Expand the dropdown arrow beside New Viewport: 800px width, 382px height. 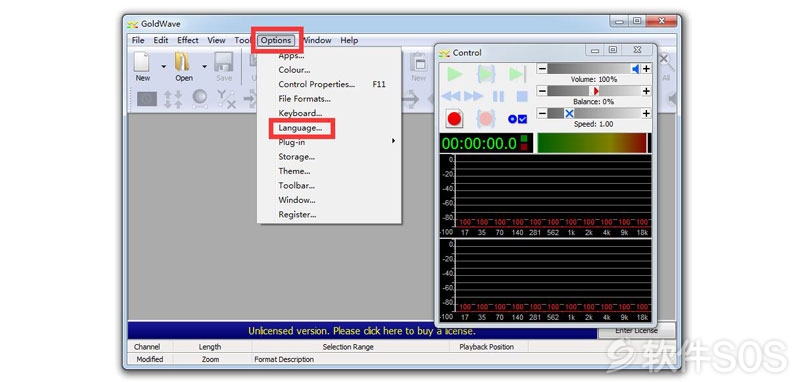point(163,66)
